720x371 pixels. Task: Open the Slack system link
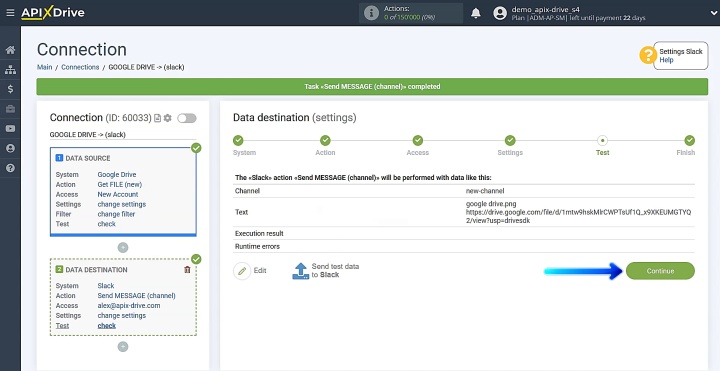click(x=106, y=286)
